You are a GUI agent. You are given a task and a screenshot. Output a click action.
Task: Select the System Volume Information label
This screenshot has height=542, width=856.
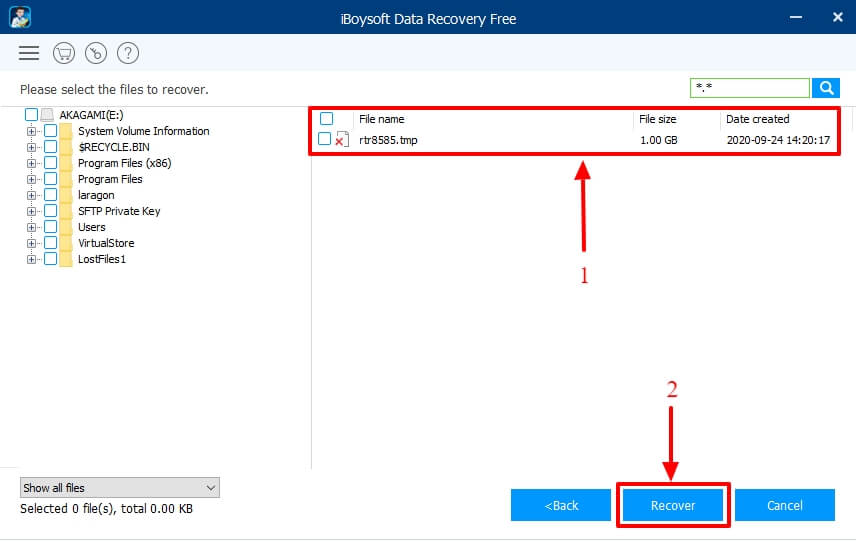coord(144,131)
